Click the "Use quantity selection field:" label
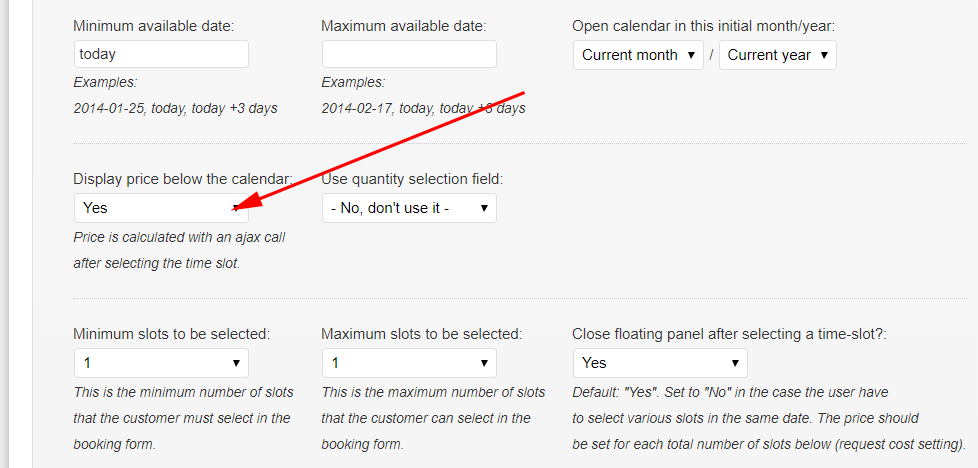 (412, 179)
